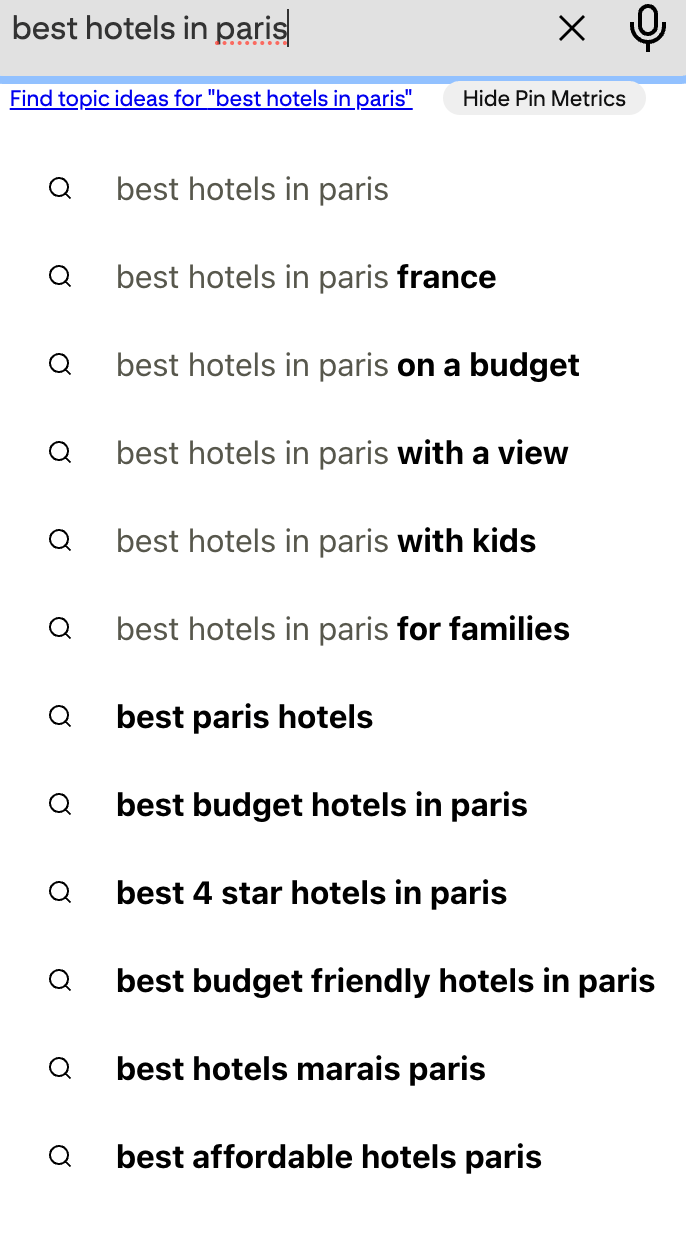
Task: Click the search icon next to "with kids"
Action: pyautogui.click(x=60, y=541)
